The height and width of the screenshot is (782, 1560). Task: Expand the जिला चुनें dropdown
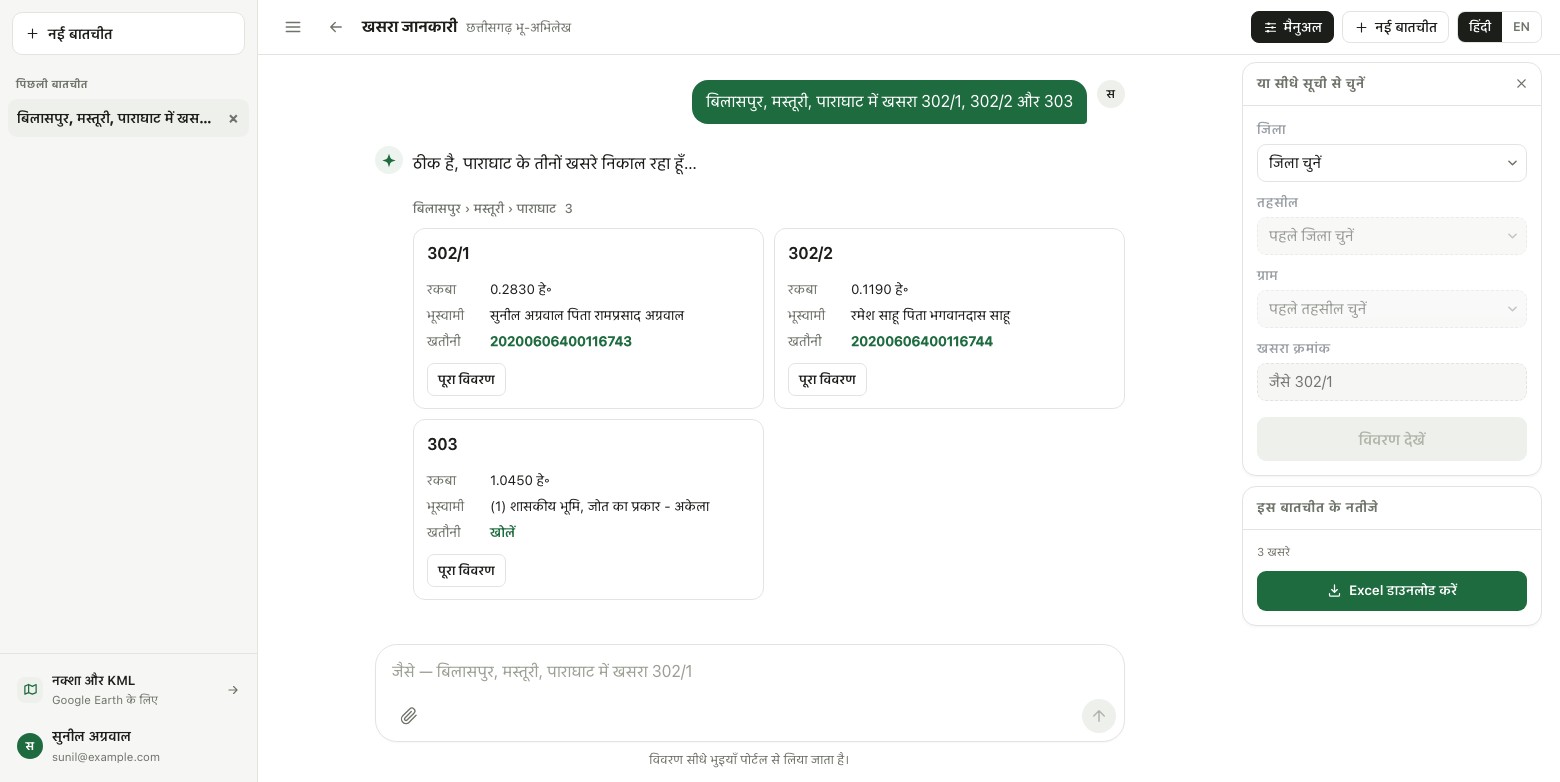[1391, 163]
